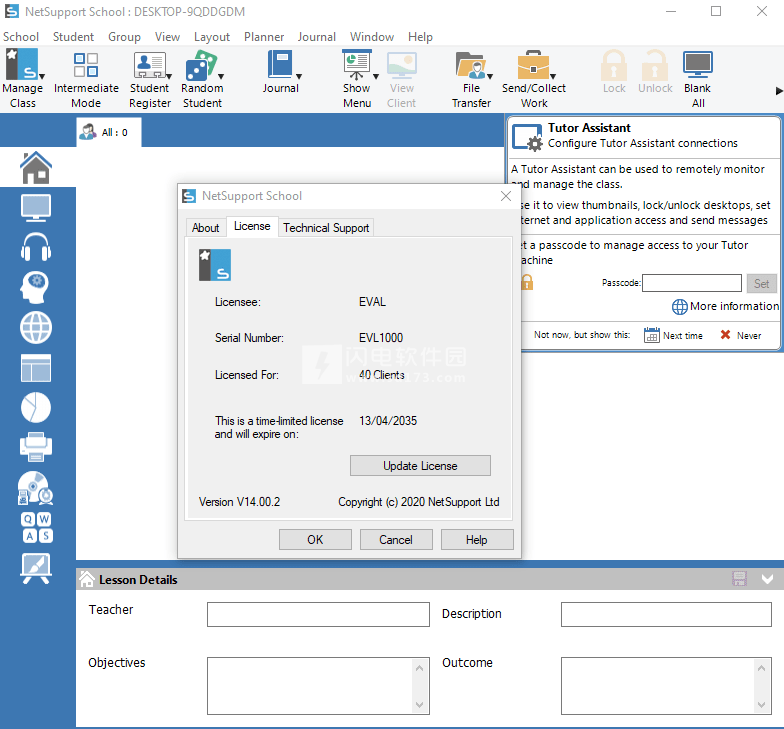Click the Passcode input field
This screenshot has height=729, width=784.
(x=692, y=283)
